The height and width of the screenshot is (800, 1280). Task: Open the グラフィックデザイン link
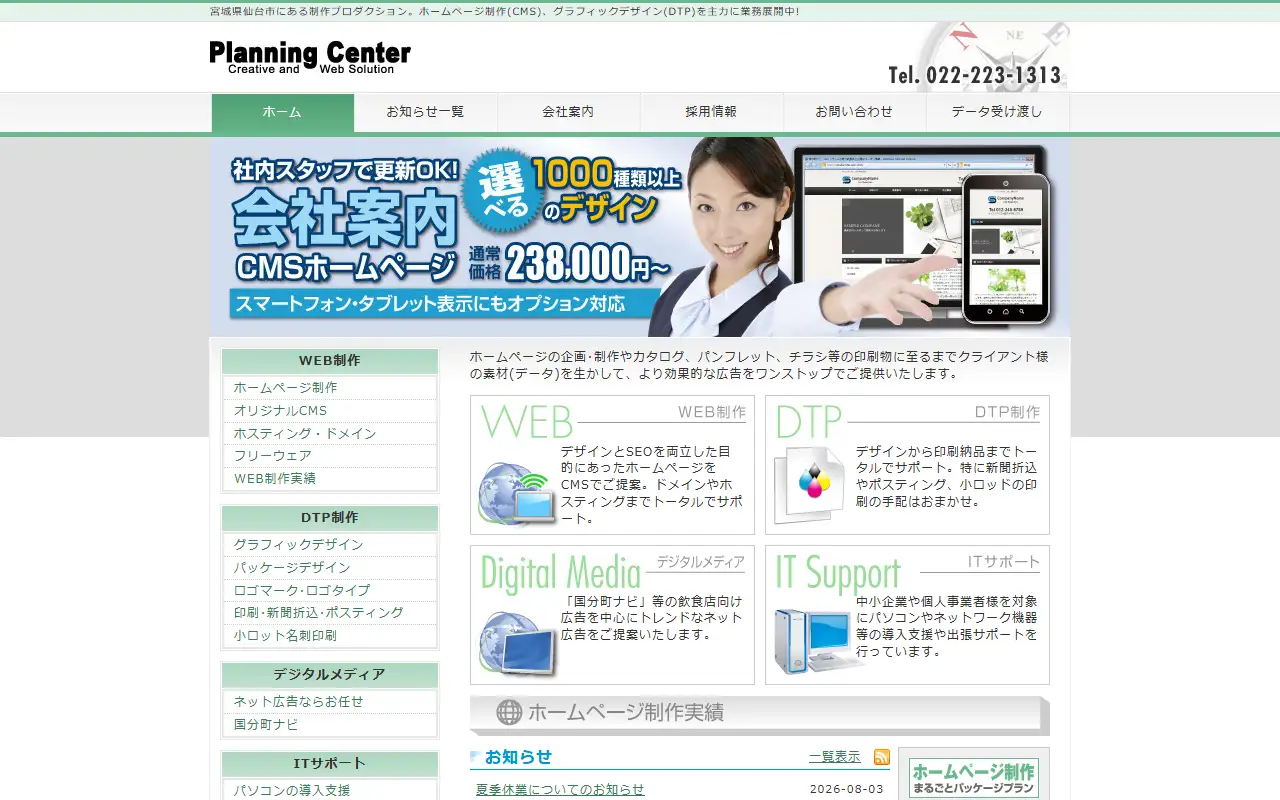coord(330,545)
